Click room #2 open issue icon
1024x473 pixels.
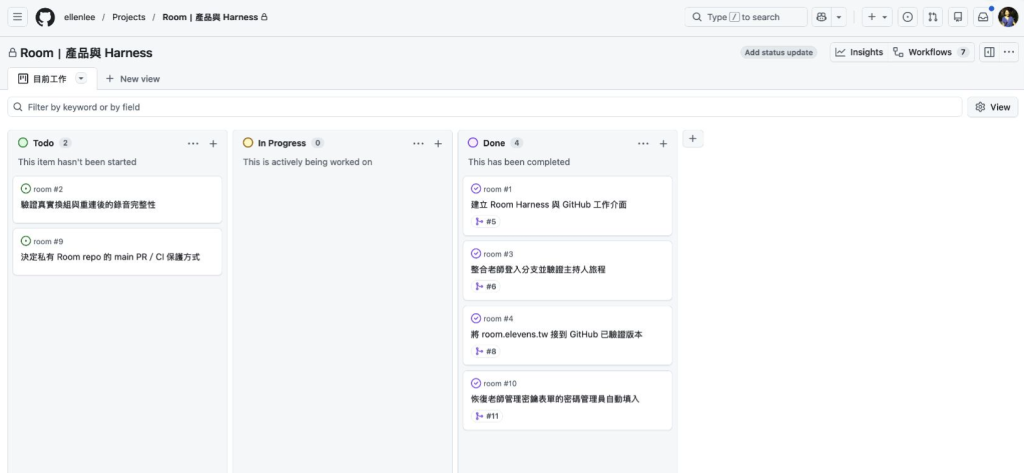26,189
